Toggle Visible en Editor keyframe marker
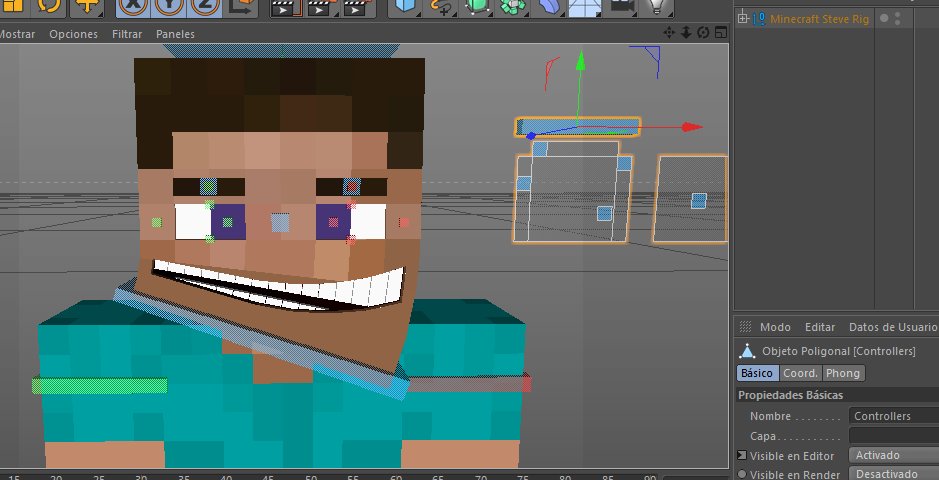 pos(742,455)
